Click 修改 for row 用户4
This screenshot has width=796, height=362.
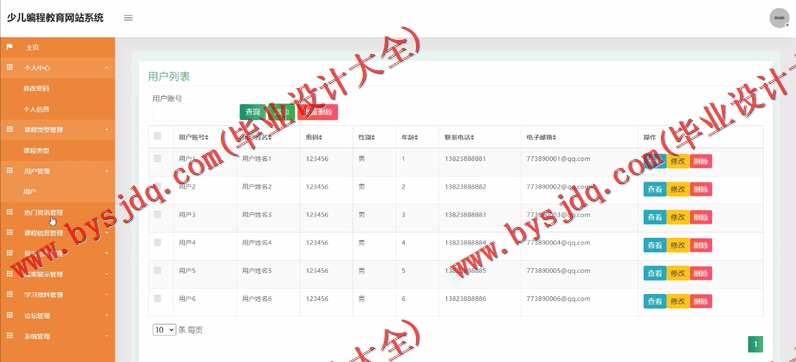click(x=678, y=245)
